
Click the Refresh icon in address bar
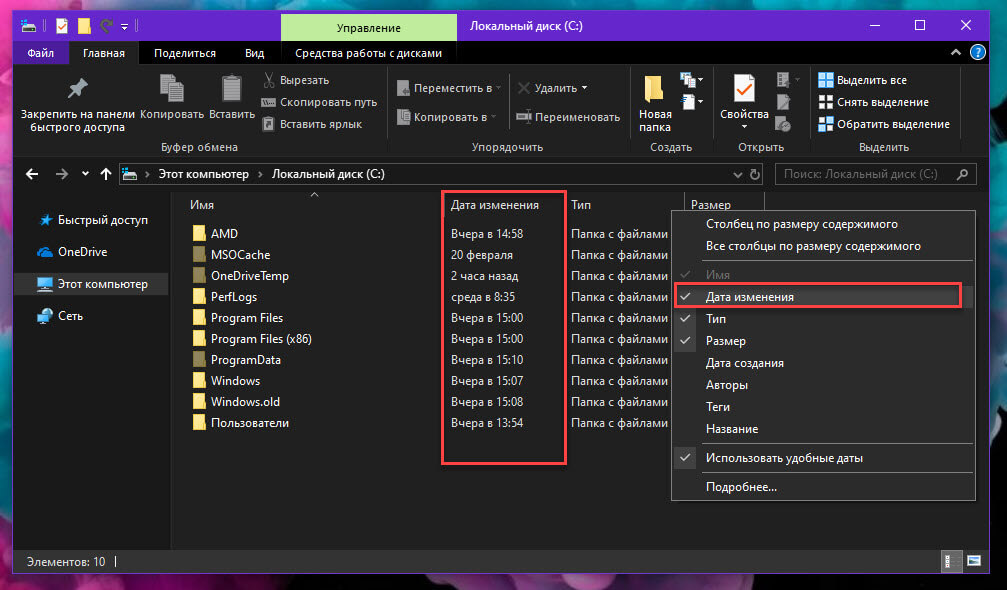pos(755,174)
